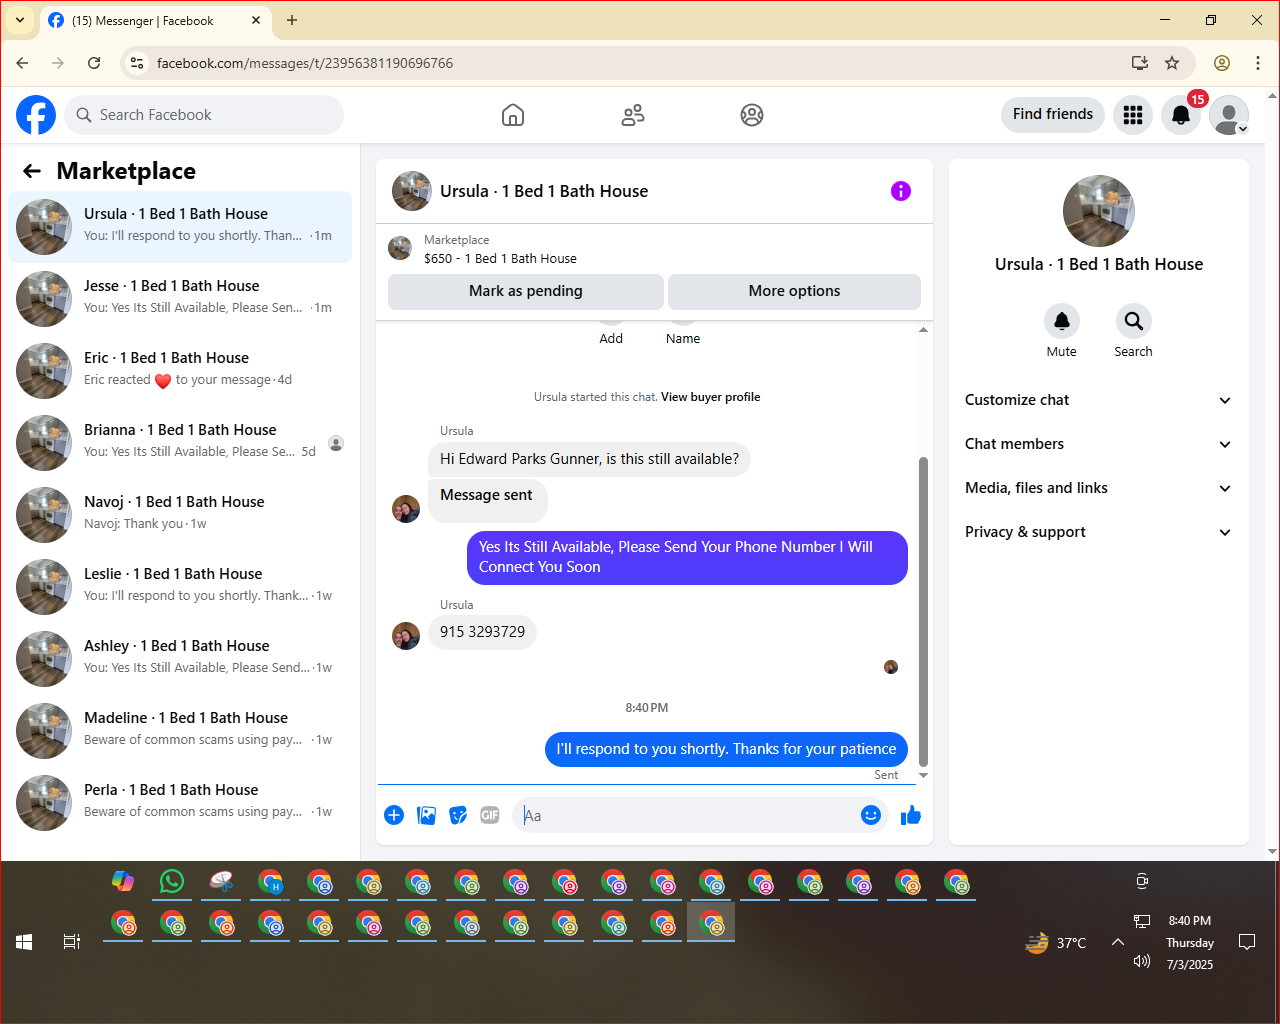The height and width of the screenshot is (1024, 1280).
Task: Open the tab search dropdown arrow
Action: tap(20, 20)
